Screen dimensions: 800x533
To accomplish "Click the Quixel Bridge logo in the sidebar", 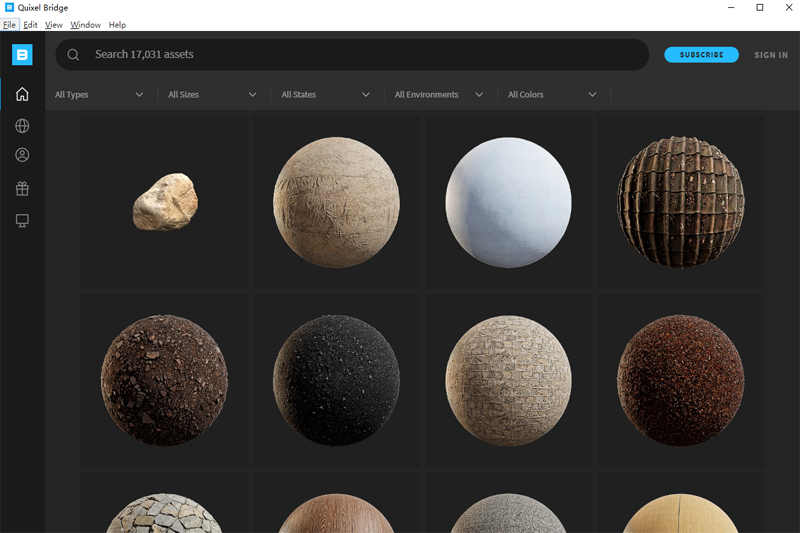I will tap(22, 55).
